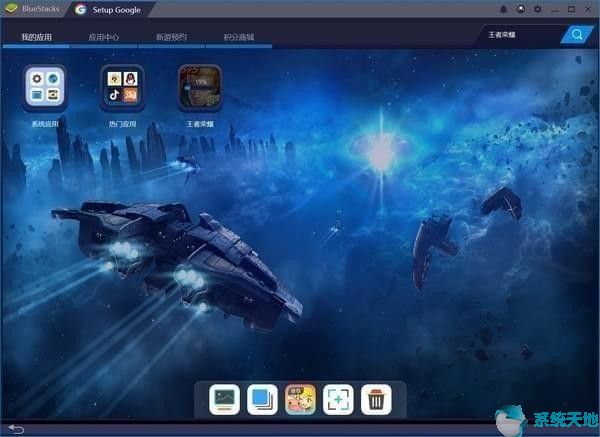This screenshot has height=437, width=600.
Task: Open the 新游预约 tab
Action: coord(171,37)
